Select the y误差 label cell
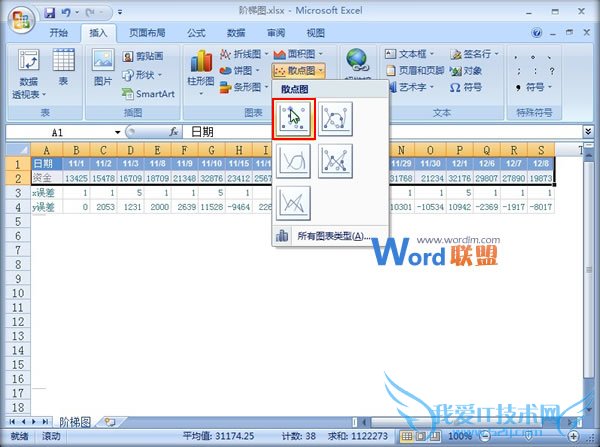 point(47,207)
